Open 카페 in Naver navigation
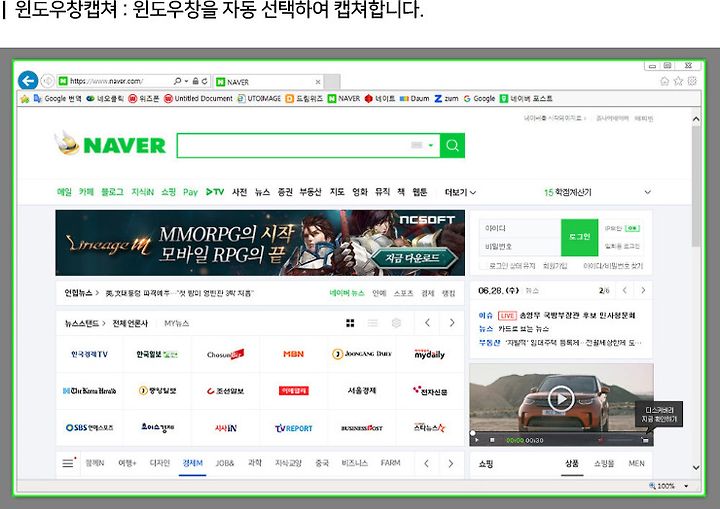The image size is (720, 509). point(86,192)
